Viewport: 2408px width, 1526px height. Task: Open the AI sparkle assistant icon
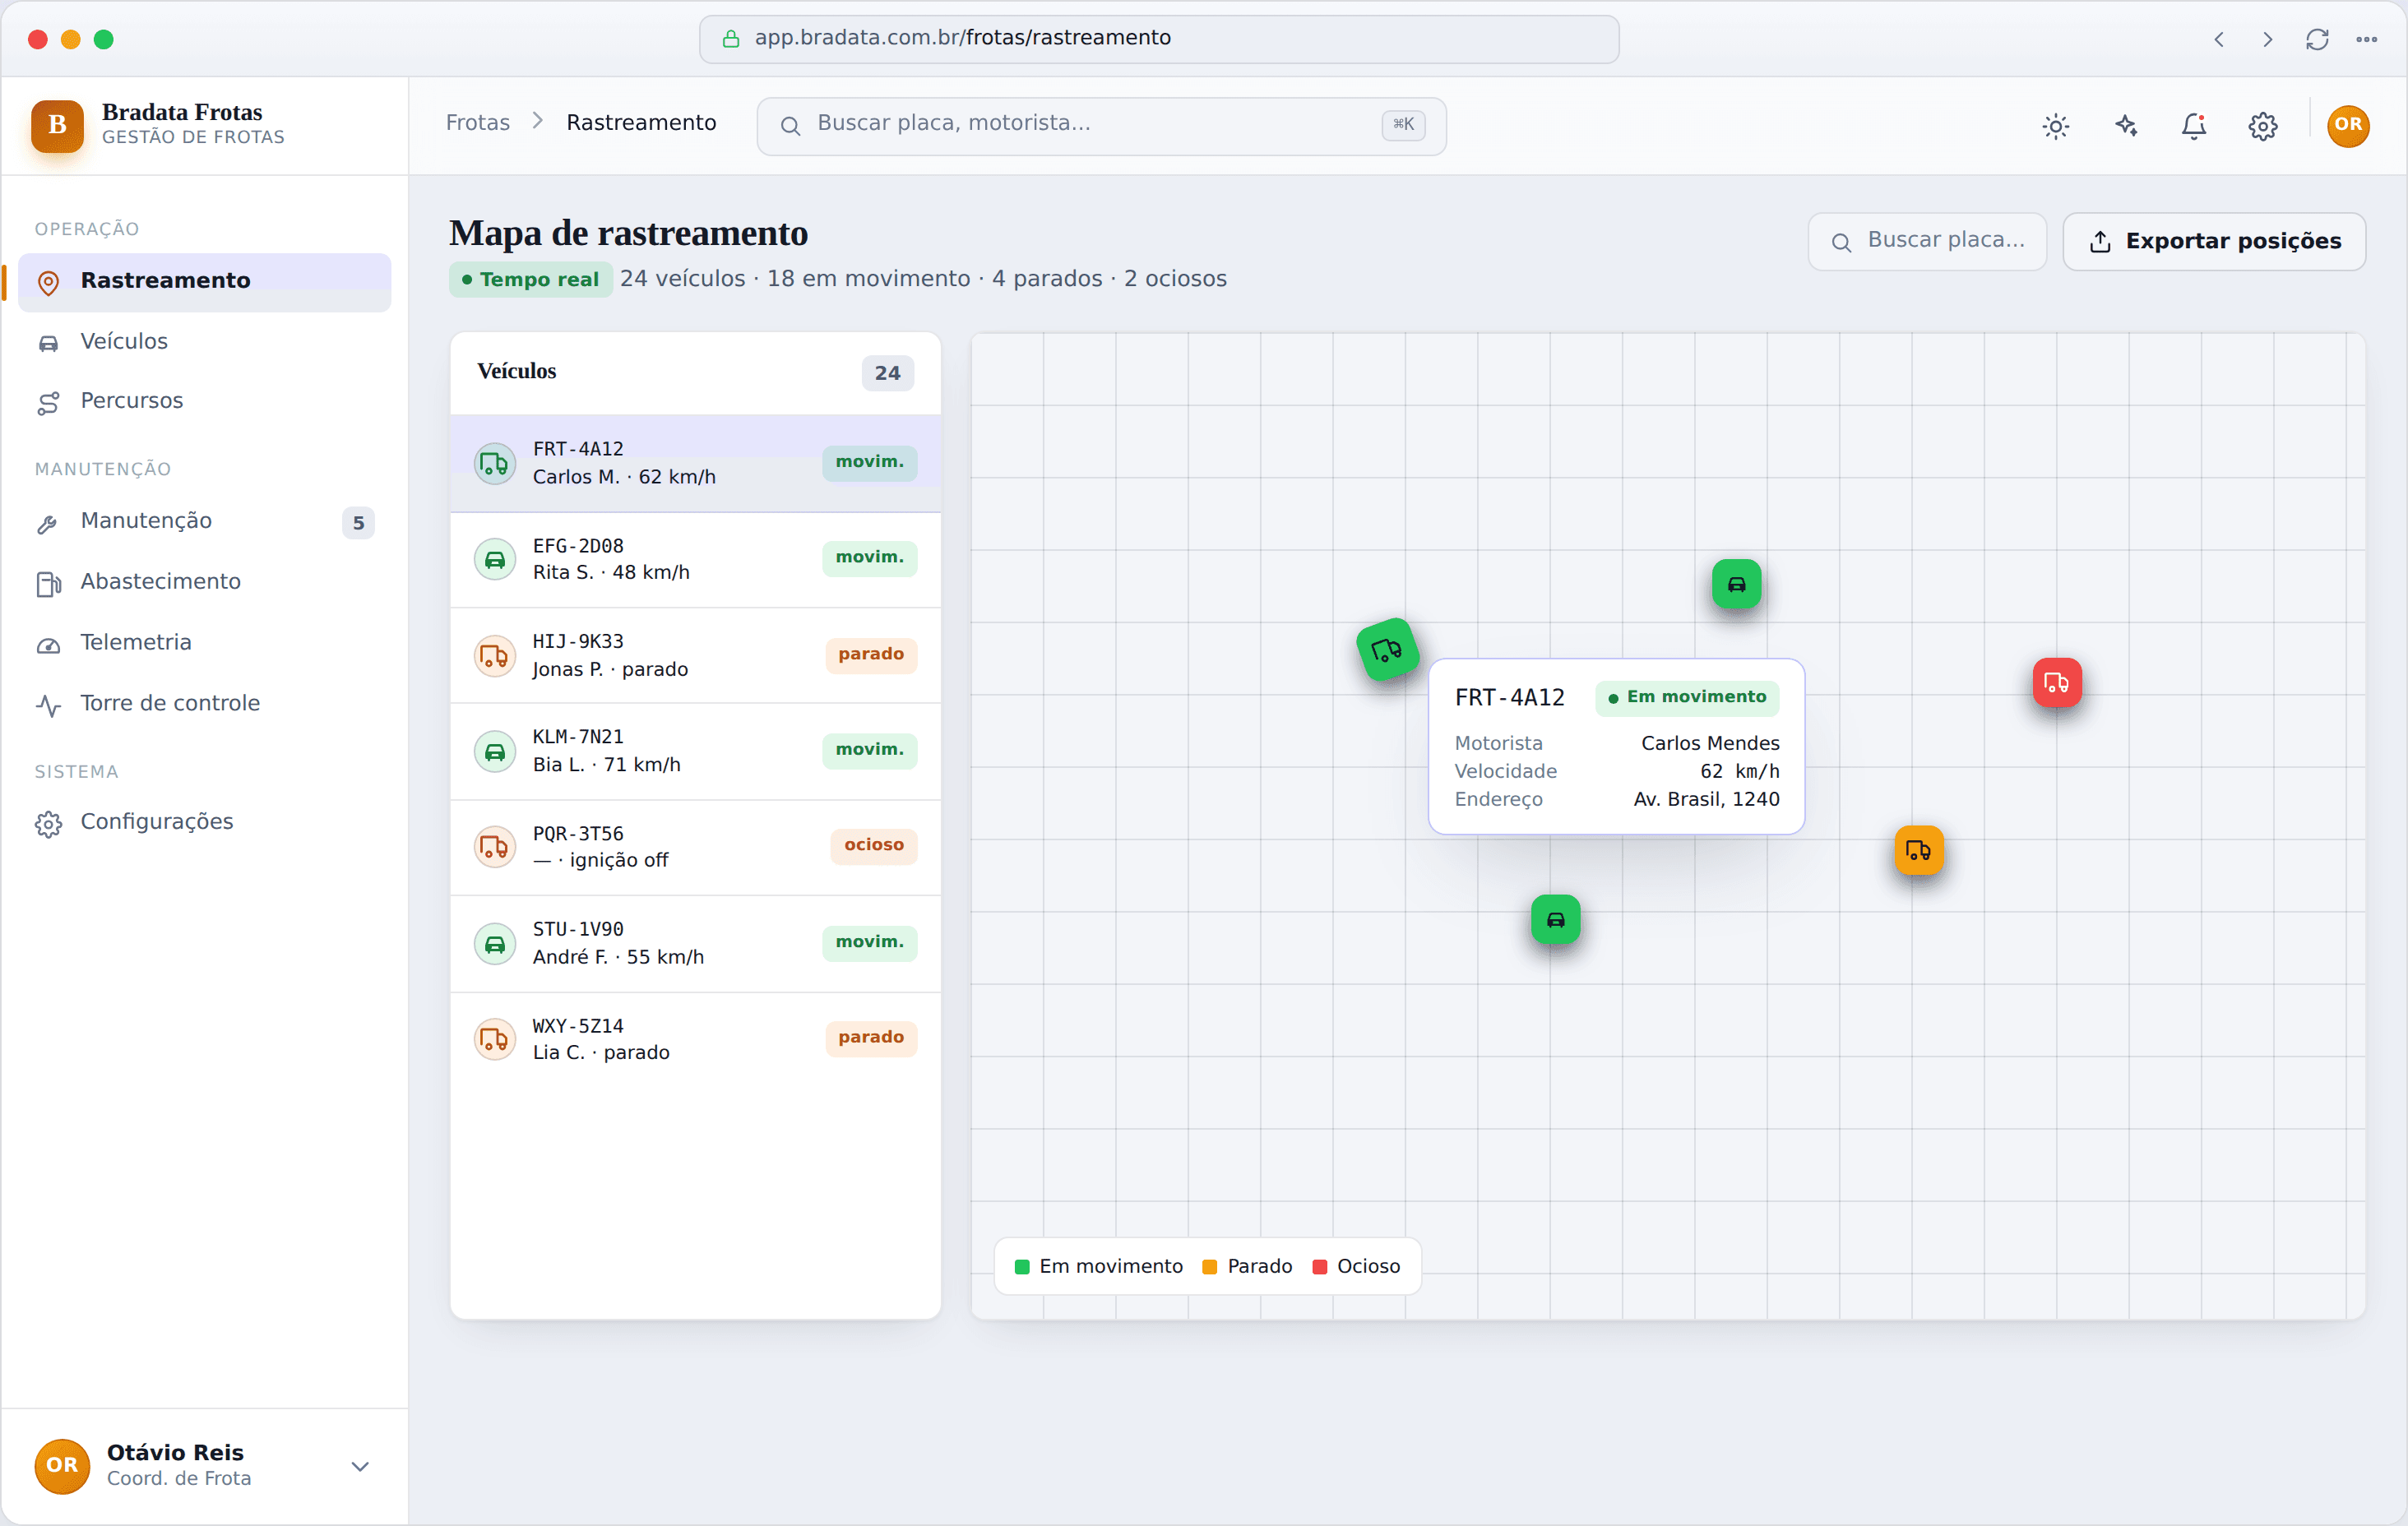pyautogui.click(x=2125, y=126)
